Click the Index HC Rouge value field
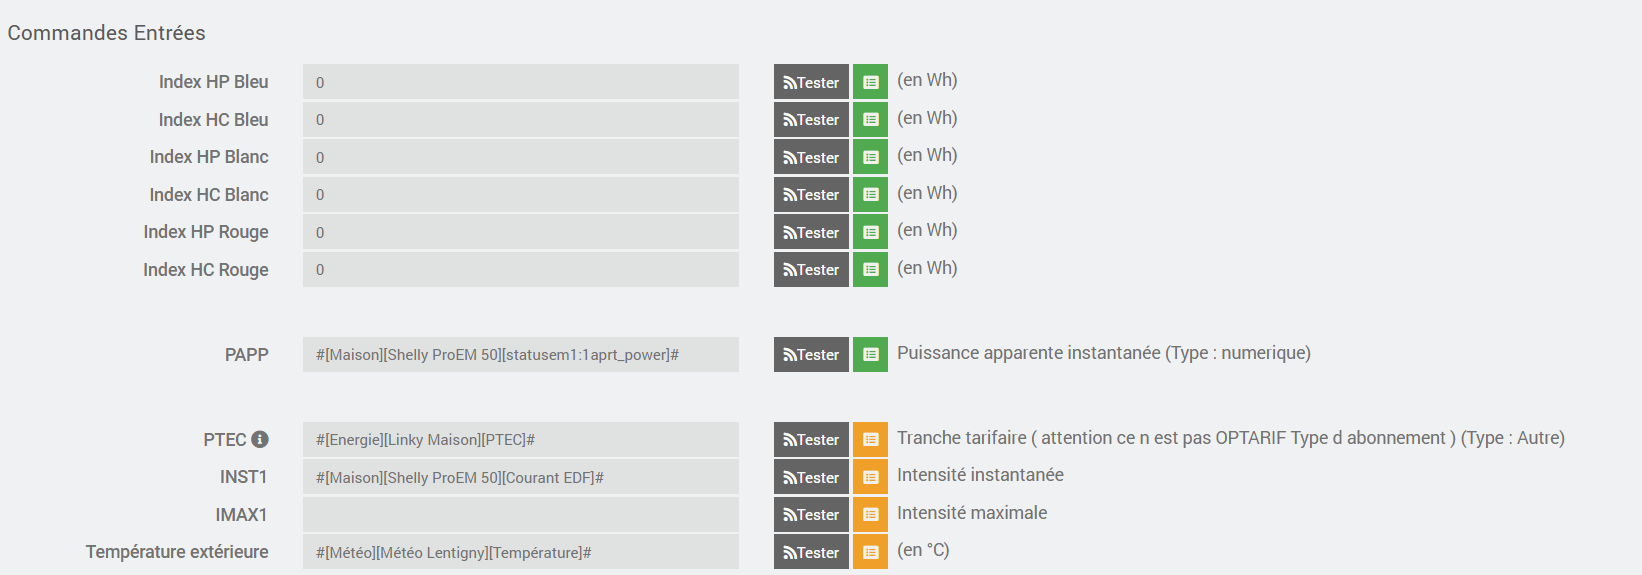This screenshot has height=575, width=1642. (x=521, y=269)
